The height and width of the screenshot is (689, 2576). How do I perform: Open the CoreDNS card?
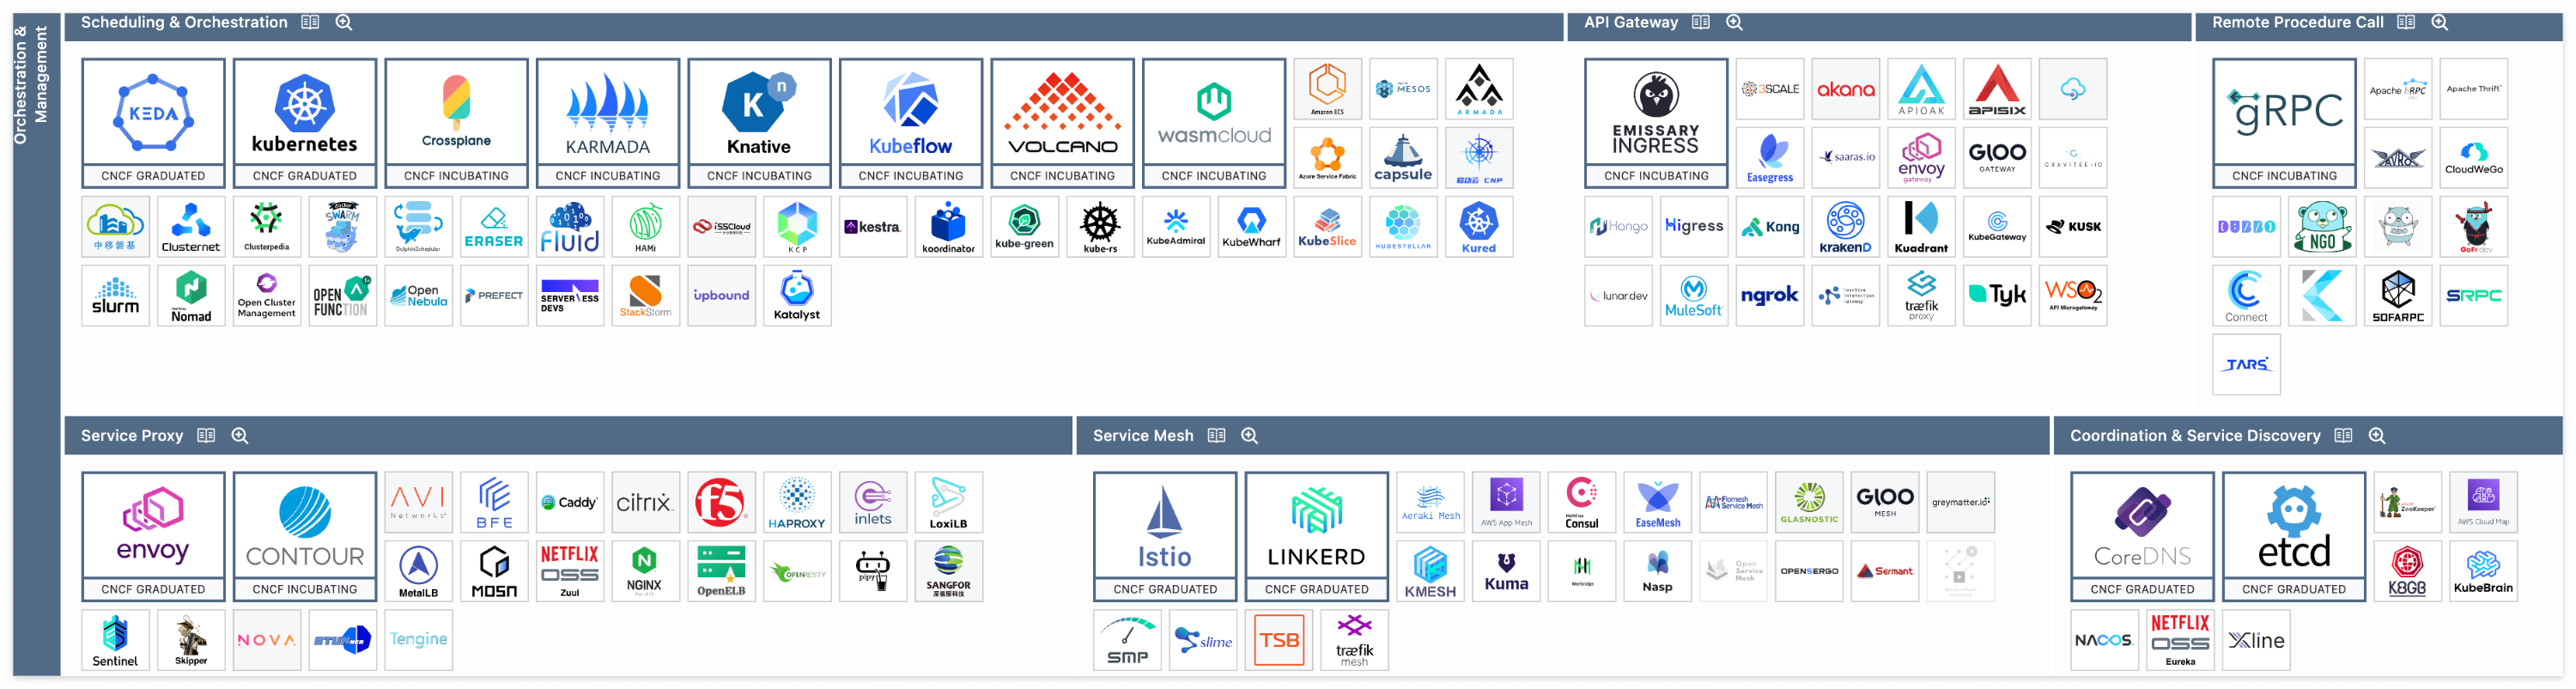2142,537
